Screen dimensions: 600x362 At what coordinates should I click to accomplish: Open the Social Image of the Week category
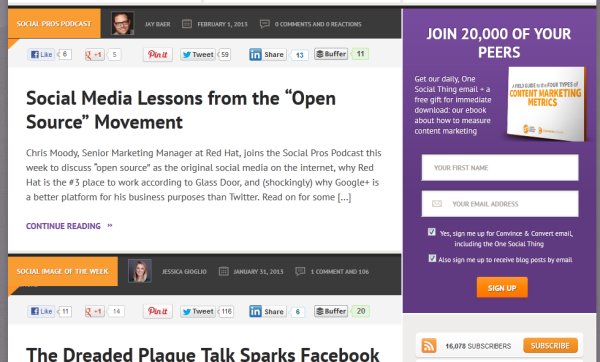(x=63, y=271)
